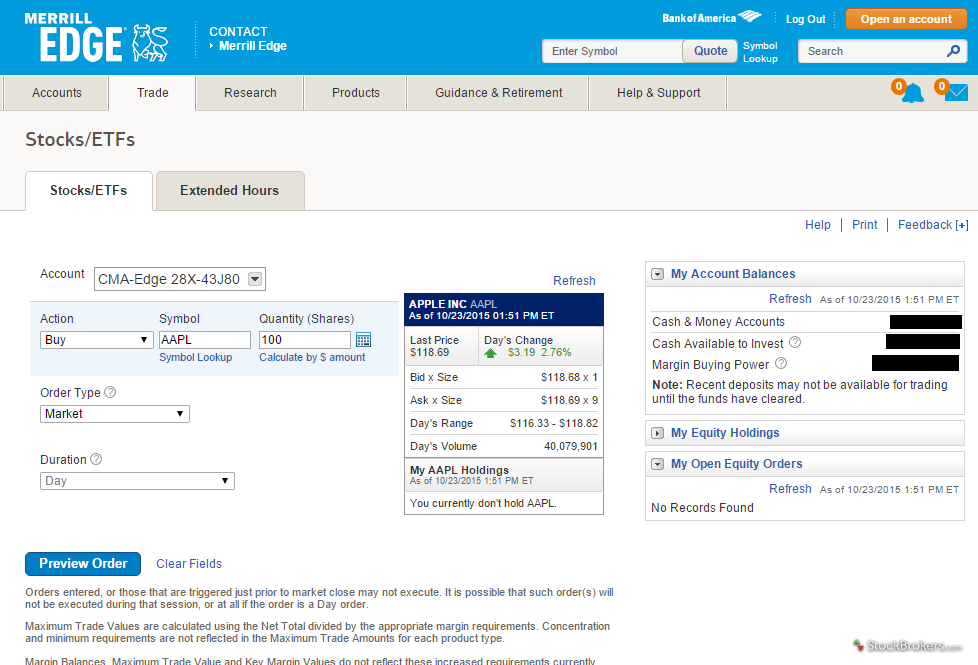Open the Account dropdown CMA-Edge 28X-43J80
Screen dimensions: 978x665
point(180,279)
